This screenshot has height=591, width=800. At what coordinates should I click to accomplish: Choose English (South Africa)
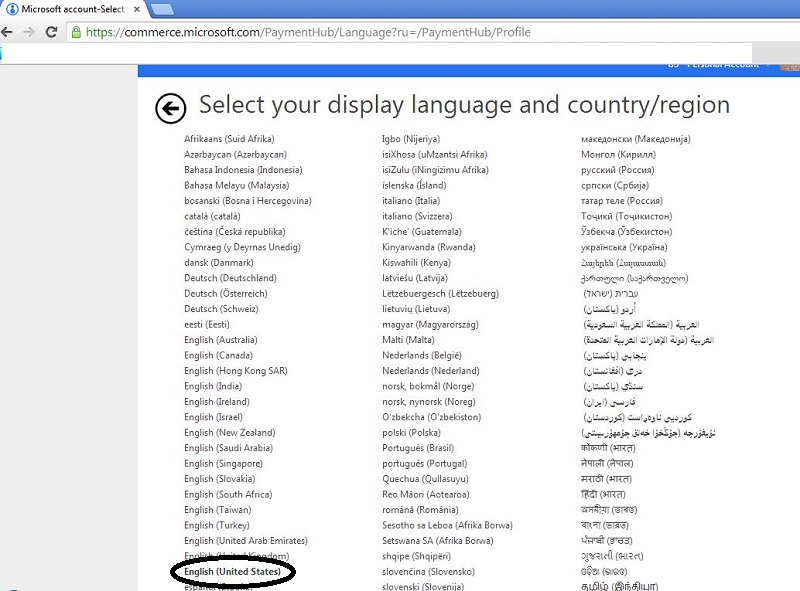pyautogui.click(x=228, y=494)
